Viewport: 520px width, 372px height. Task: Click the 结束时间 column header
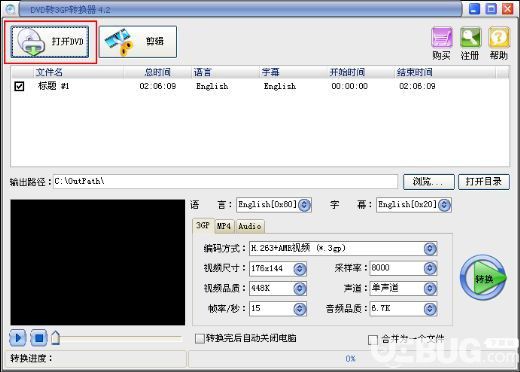click(445, 72)
